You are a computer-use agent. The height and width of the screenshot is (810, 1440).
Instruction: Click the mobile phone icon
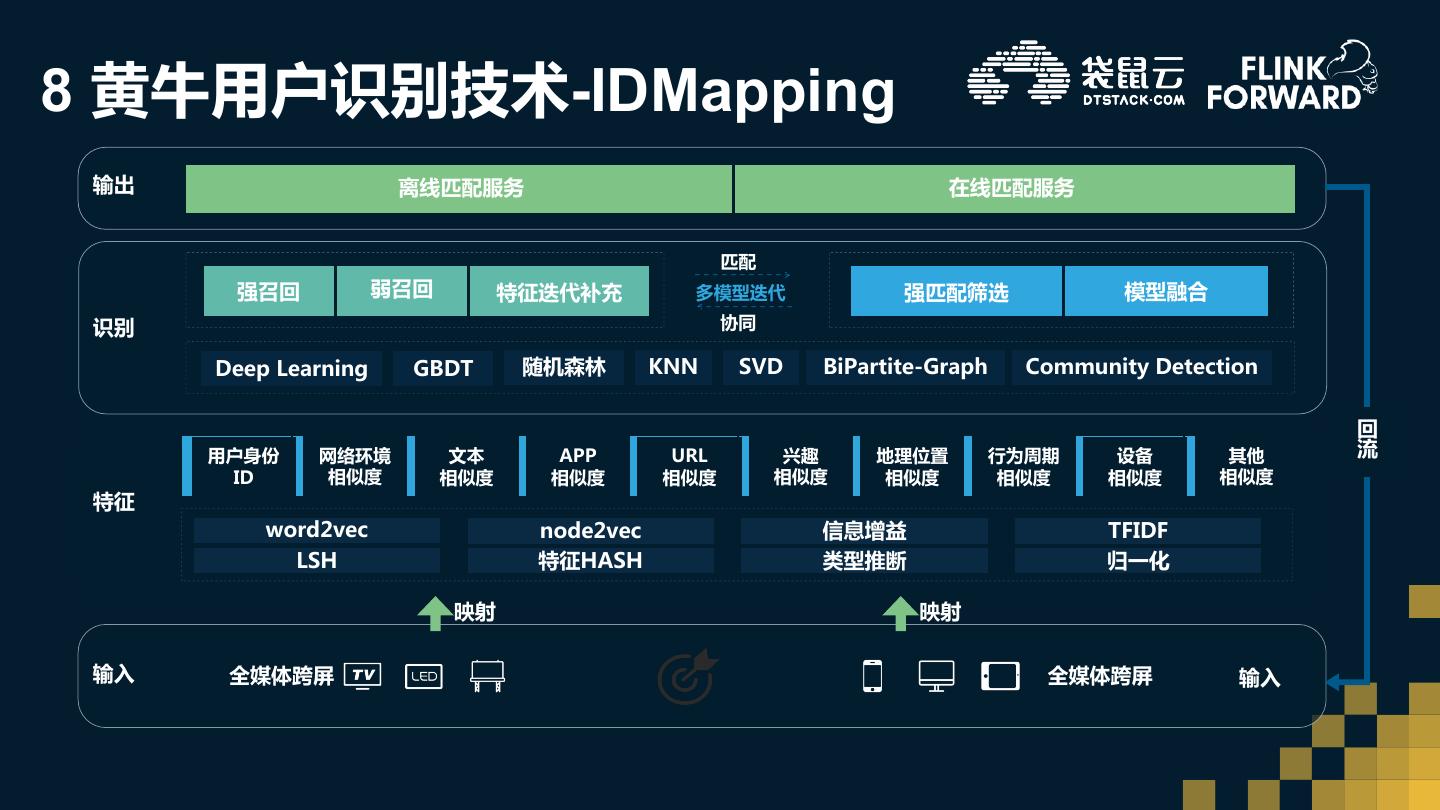pyautogui.click(x=872, y=676)
